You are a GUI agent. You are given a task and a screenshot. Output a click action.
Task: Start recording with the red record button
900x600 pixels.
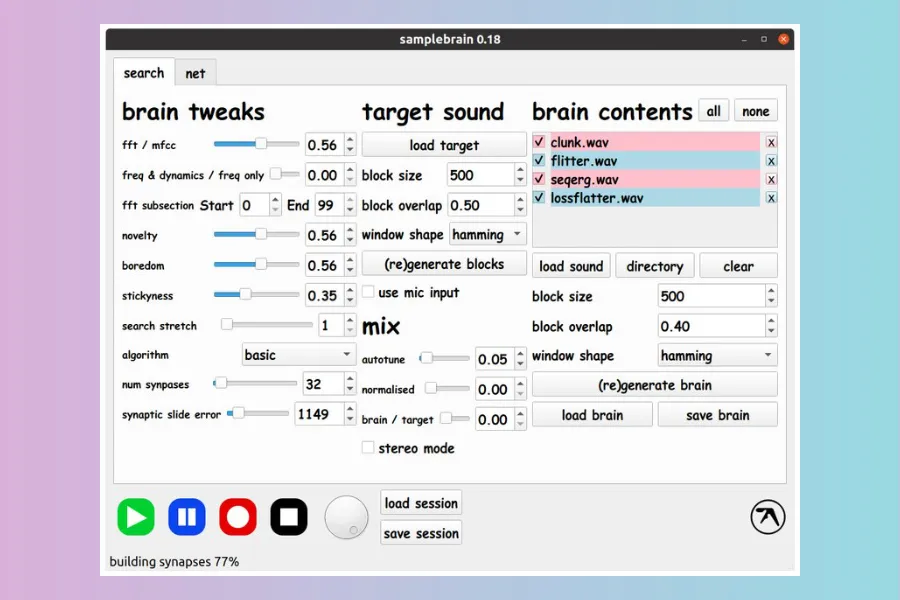[238, 517]
